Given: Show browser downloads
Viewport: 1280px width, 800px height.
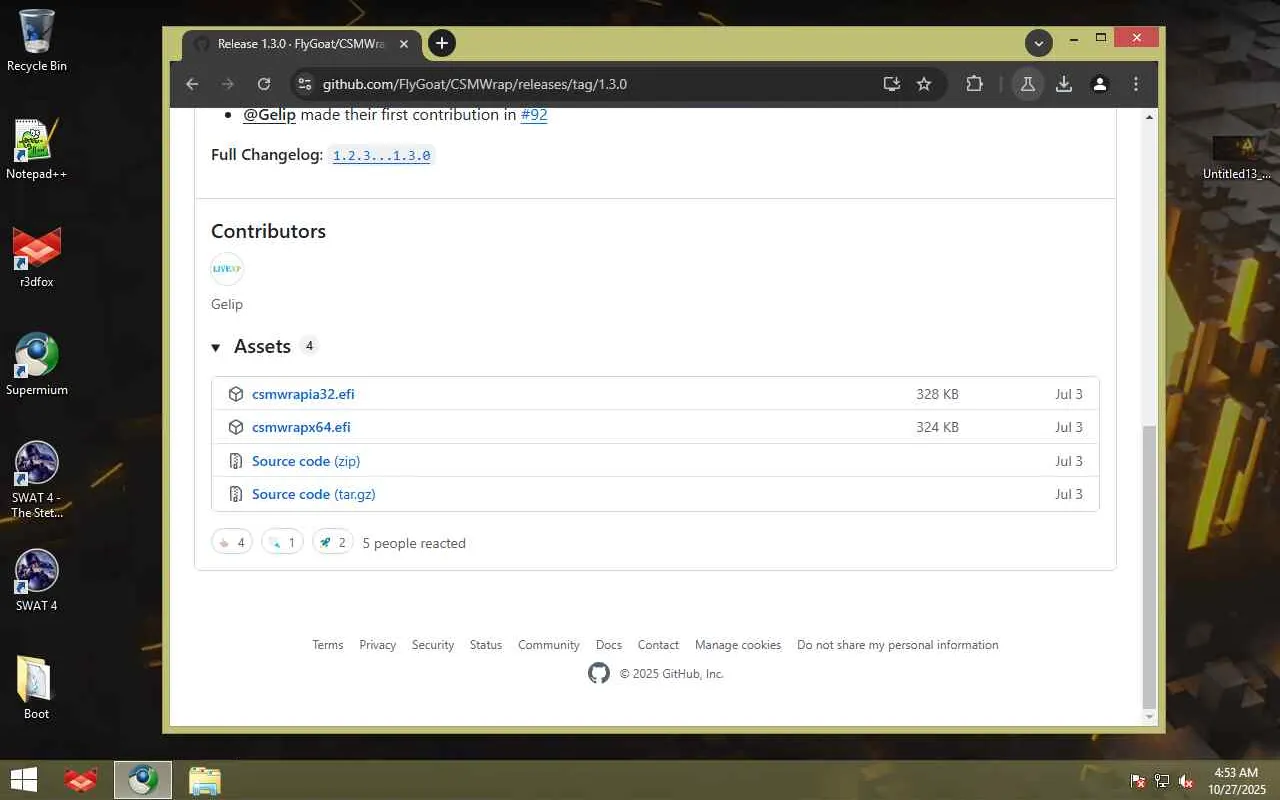Looking at the screenshot, I should point(1064,84).
